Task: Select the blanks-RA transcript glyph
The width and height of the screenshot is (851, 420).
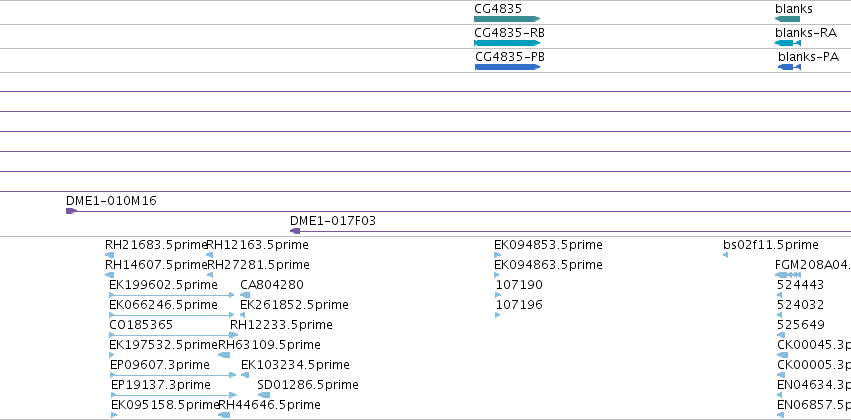Action: pyautogui.click(x=788, y=43)
